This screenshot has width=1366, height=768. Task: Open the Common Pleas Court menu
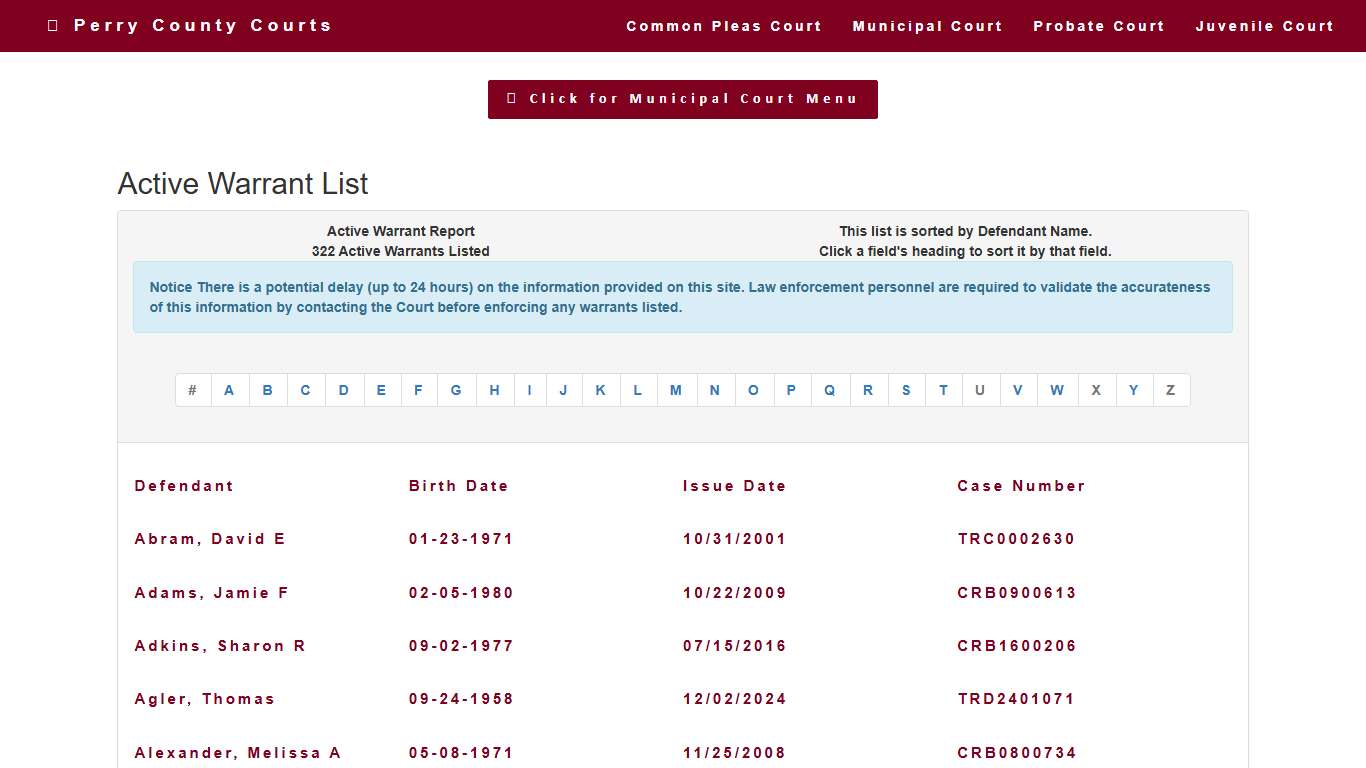pyautogui.click(x=723, y=26)
